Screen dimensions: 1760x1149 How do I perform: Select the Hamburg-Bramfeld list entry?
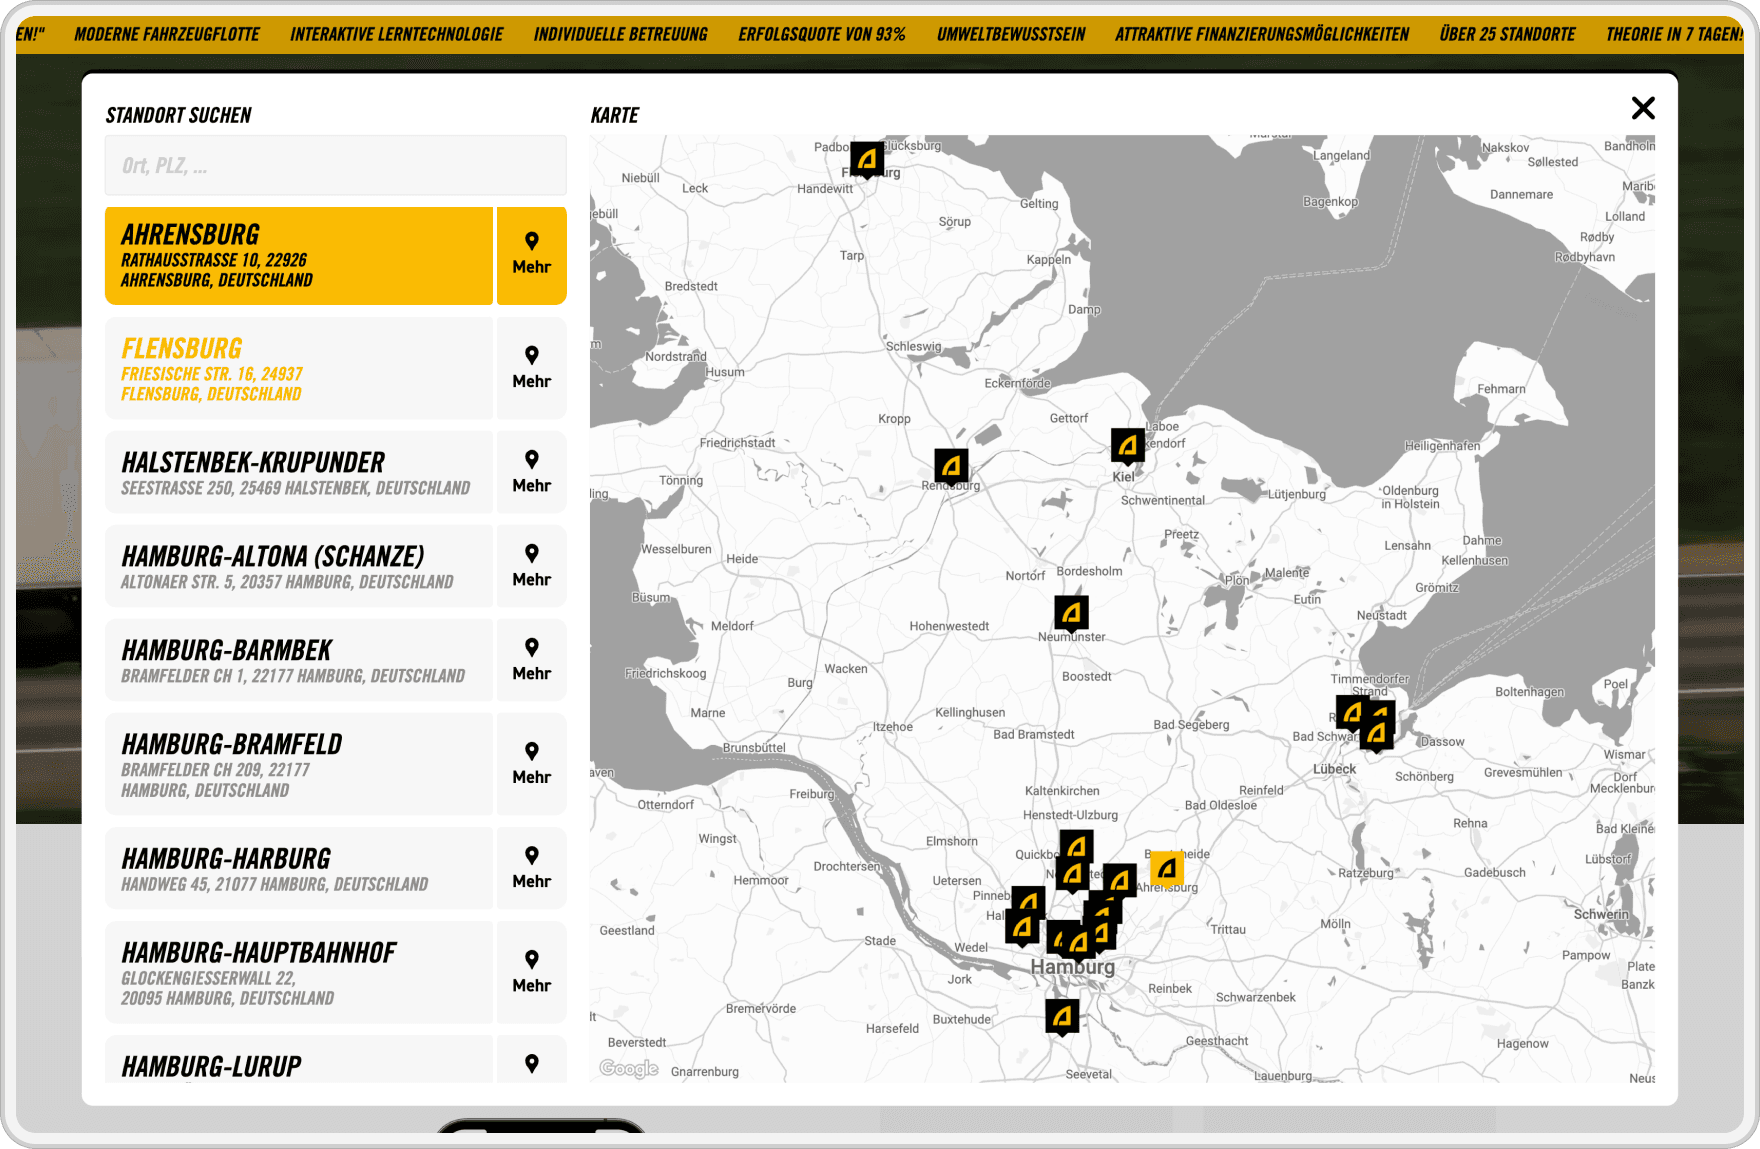[x=299, y=764]
